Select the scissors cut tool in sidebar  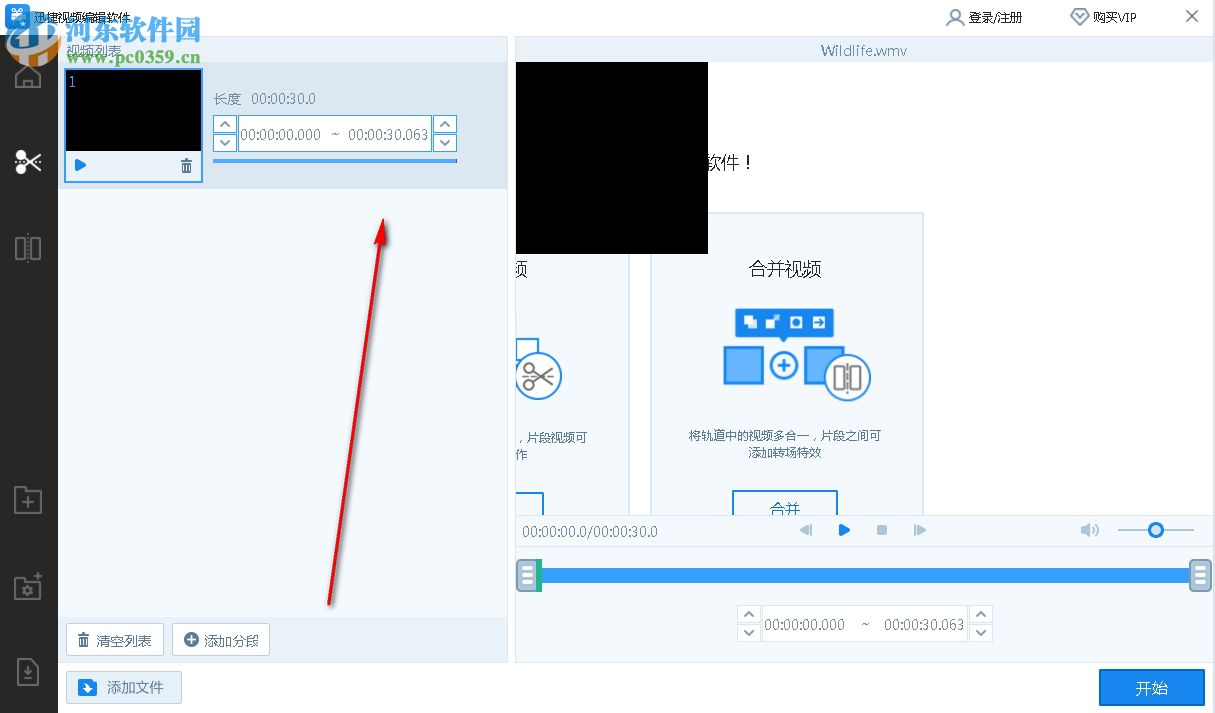[27, 160]
